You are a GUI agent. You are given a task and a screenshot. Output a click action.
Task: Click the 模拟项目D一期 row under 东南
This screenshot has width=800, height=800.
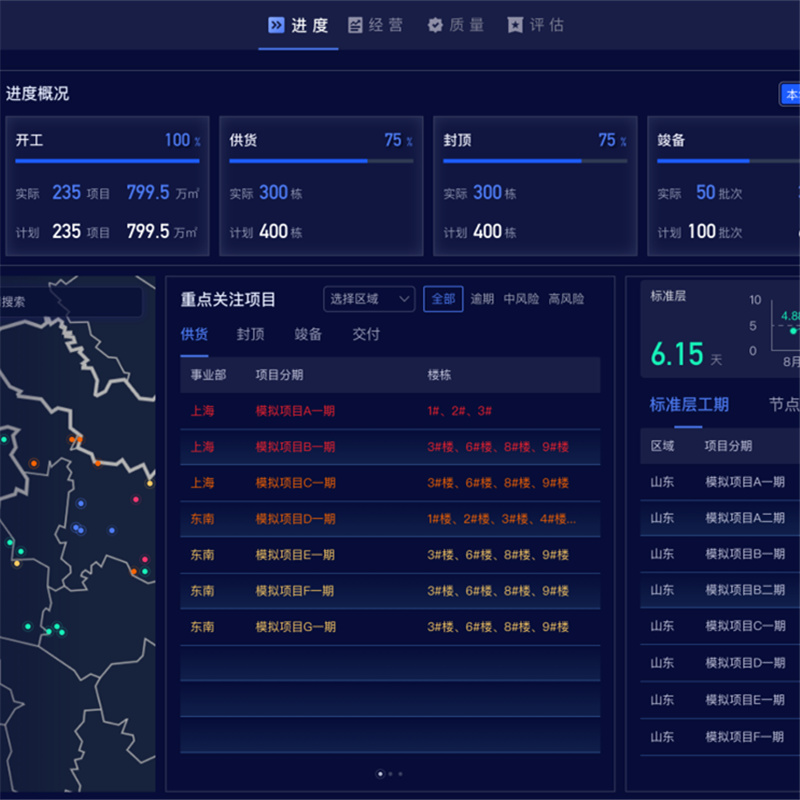coord(390,519)
